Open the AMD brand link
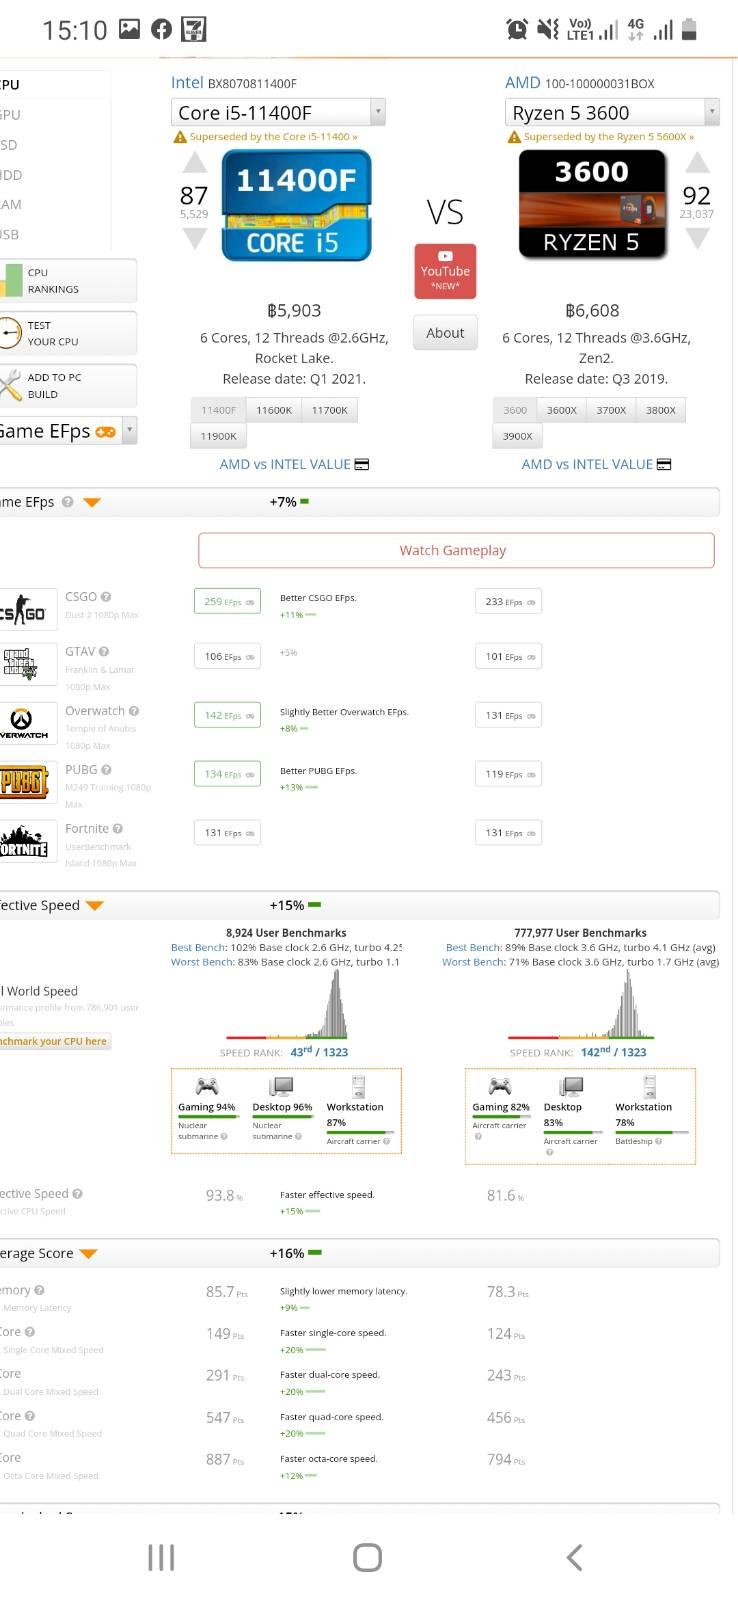The image size is (738, 1600). [522, 83]
